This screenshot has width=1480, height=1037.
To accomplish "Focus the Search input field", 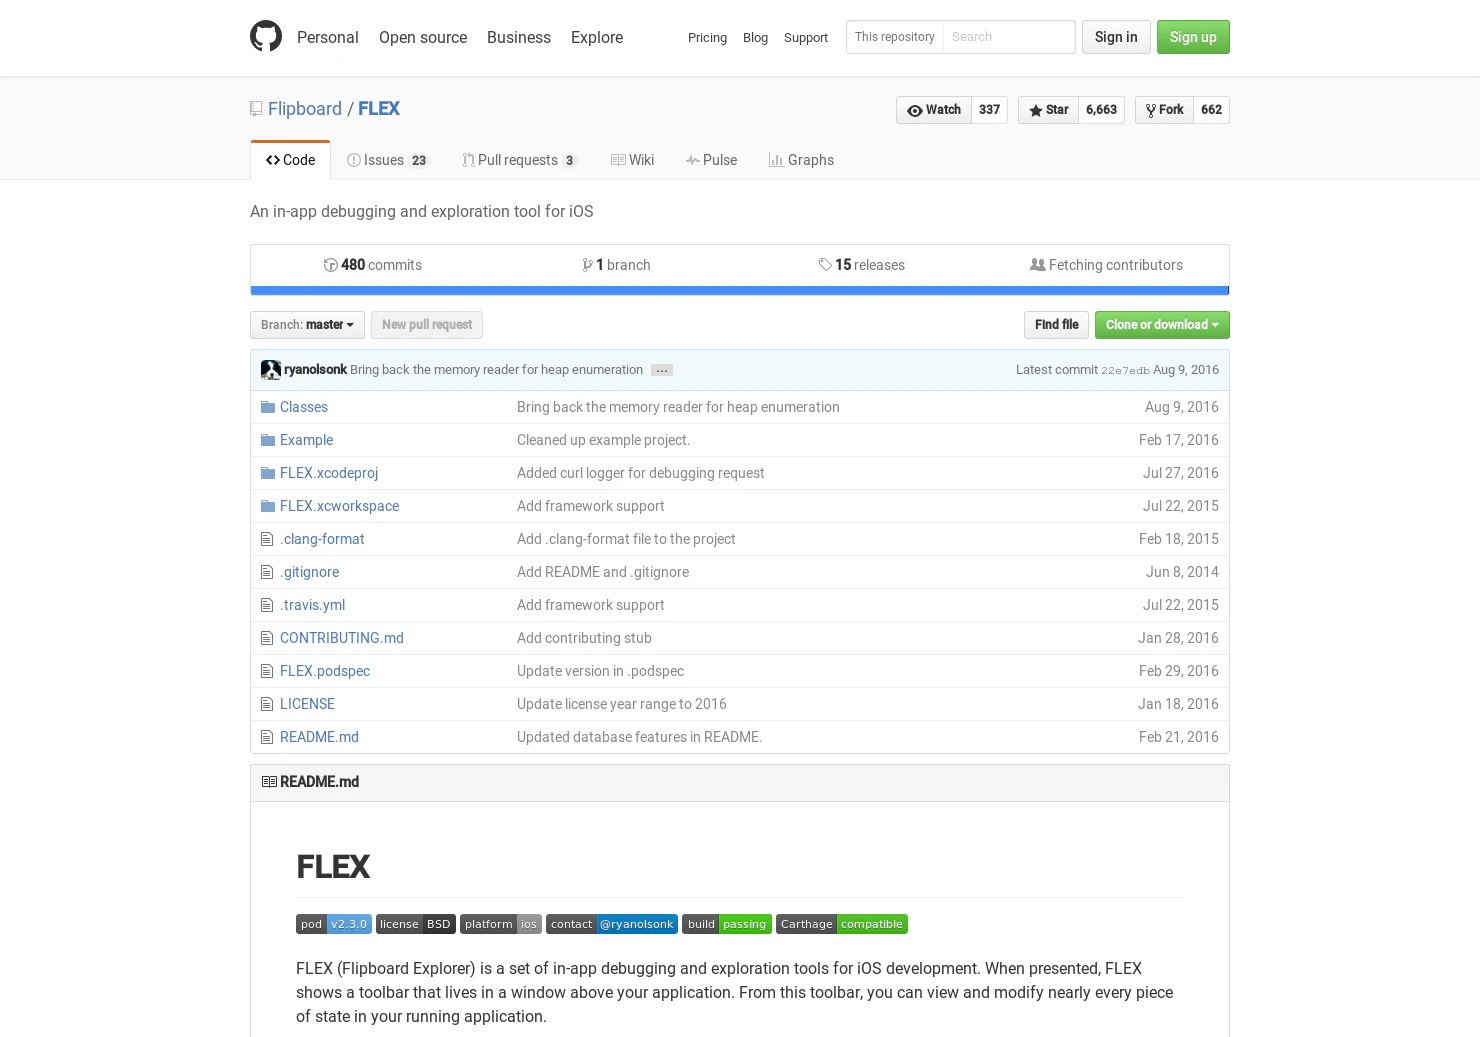I will point(1009,37).
